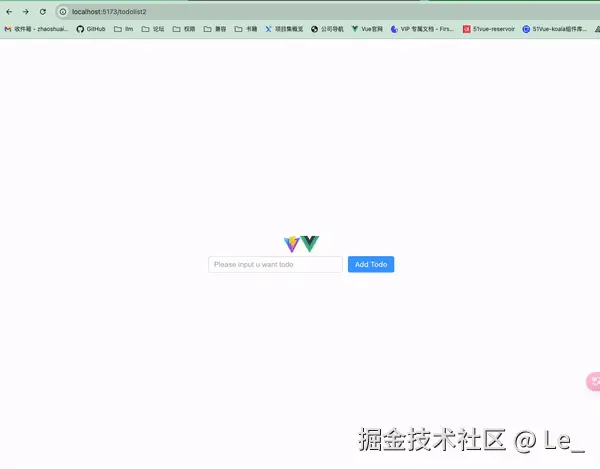The height and width of the screenshot is (469, 600).
Task: Click the Add Todo button
Action: point(371,264)
